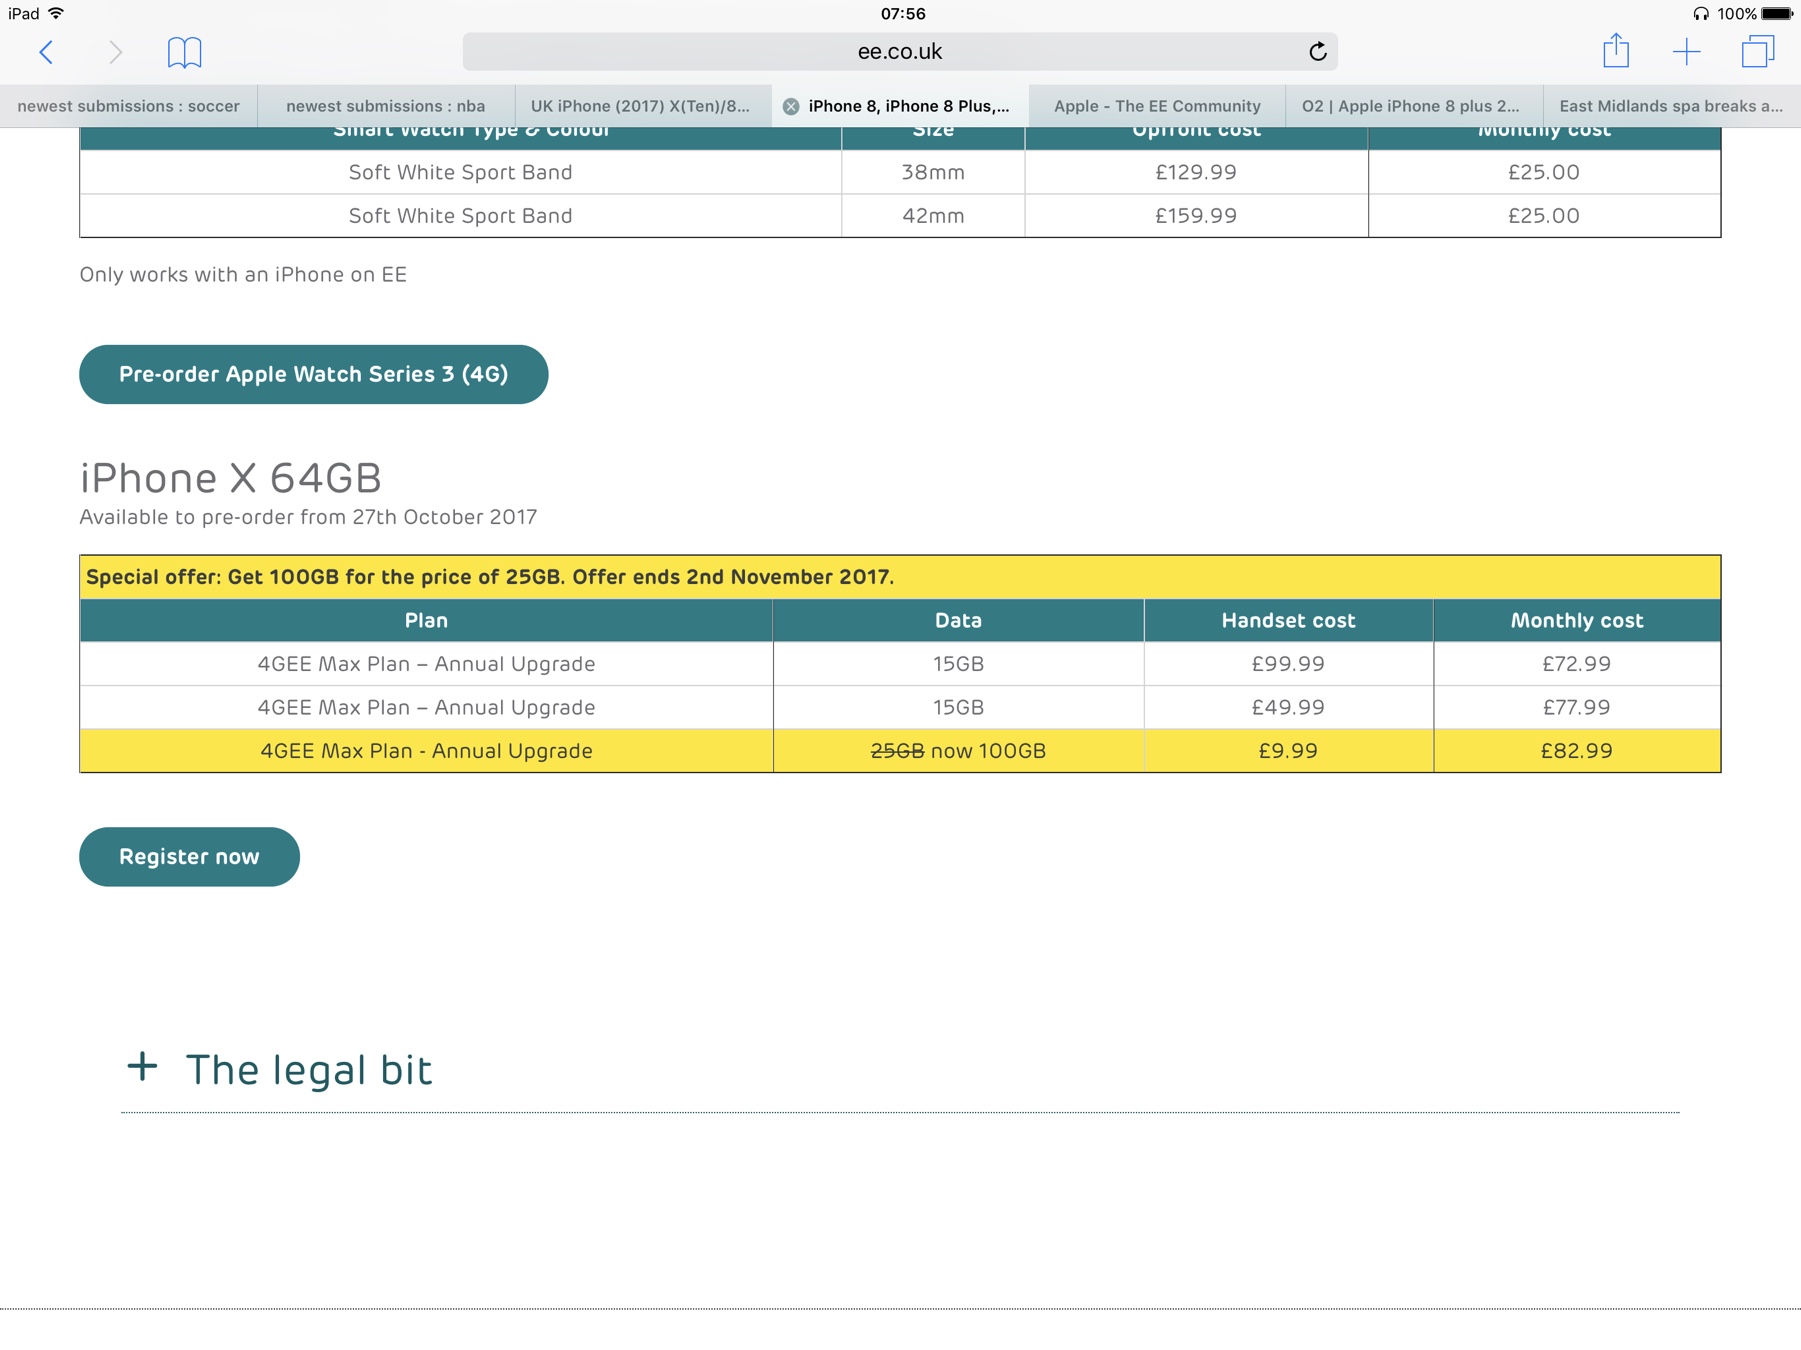Viewport: 1801px width, 1350px height.
Task: Click the Register now button
Action: pos(189,857)
